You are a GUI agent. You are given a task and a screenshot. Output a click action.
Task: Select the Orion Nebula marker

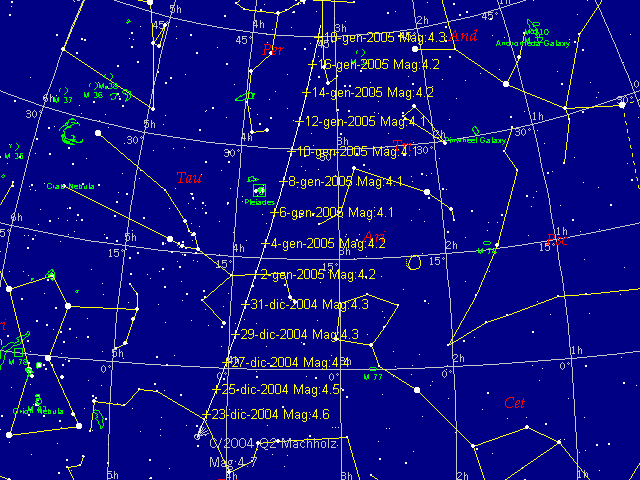tap(36, 399)
